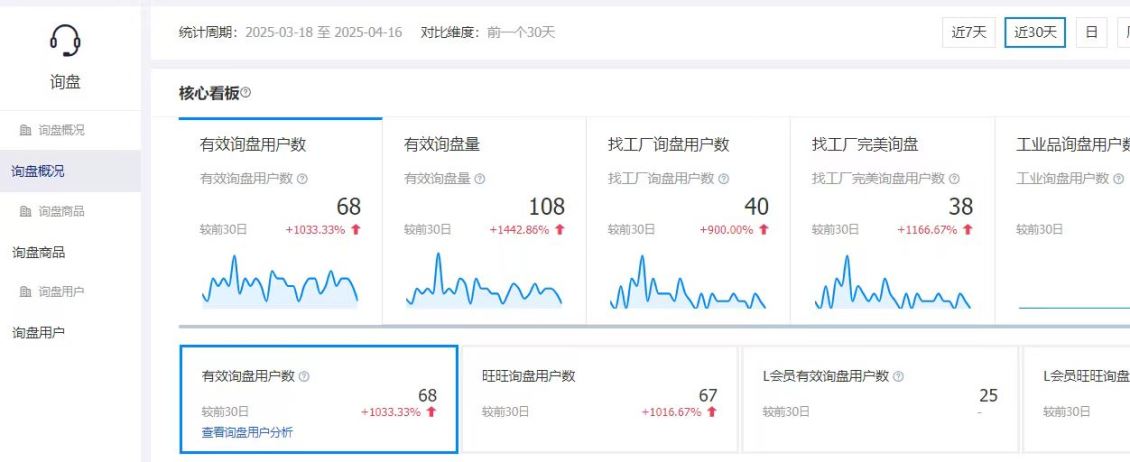Click the 询盘 headset icon
Viewport: 1130px width, 462px height.
pyautogui.click(x=65, y=41)
